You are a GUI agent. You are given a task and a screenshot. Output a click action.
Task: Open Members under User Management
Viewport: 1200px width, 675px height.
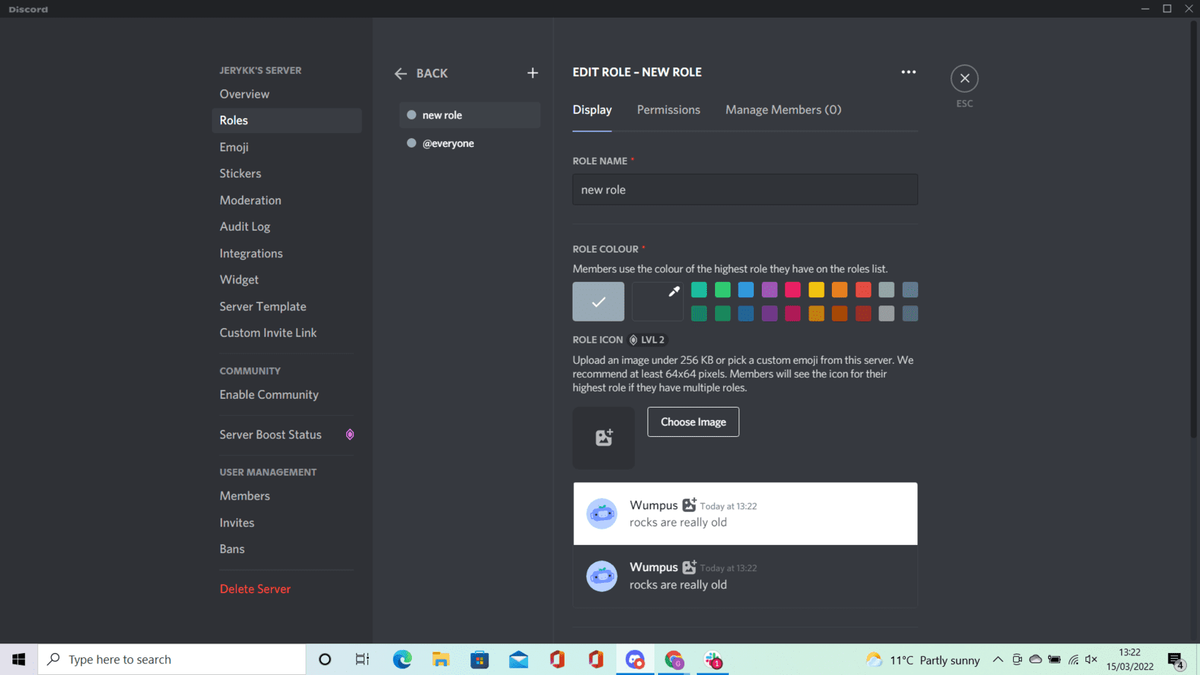[287, 496]
